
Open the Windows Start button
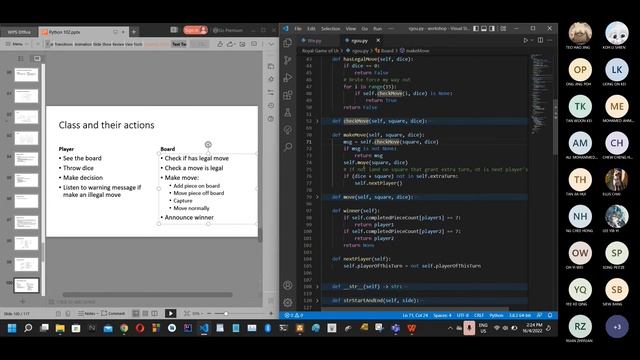click(x=12, y=328)
